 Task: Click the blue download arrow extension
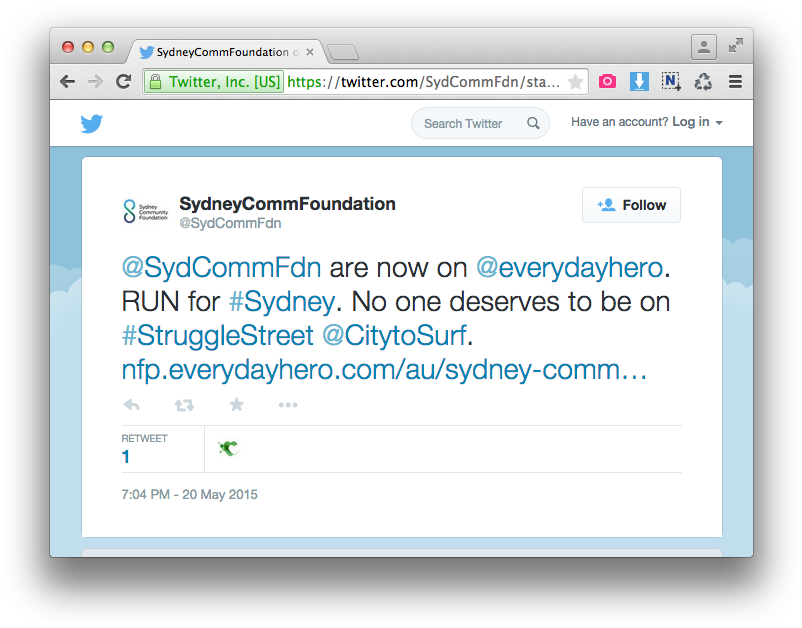click(x=639, y=81)
